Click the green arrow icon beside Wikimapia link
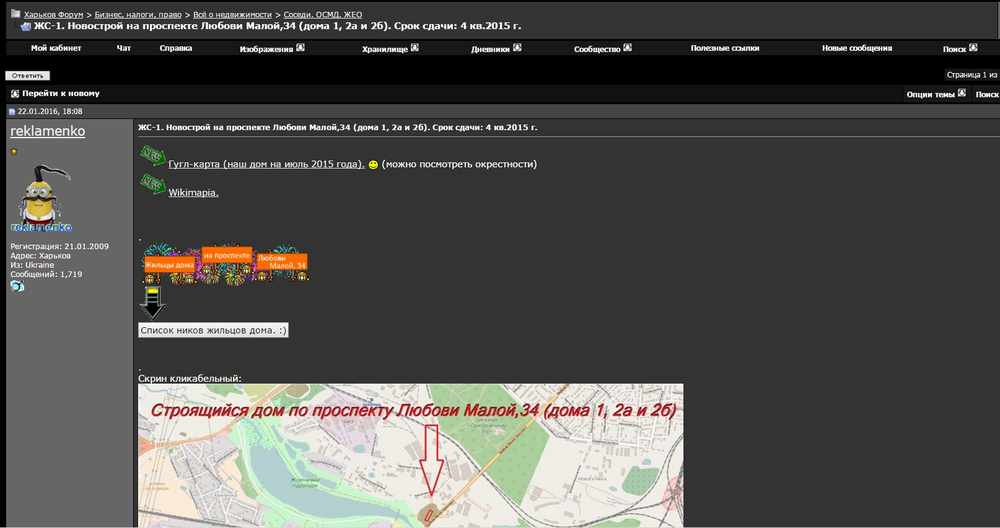1000x528 pixels. point(152,184)
